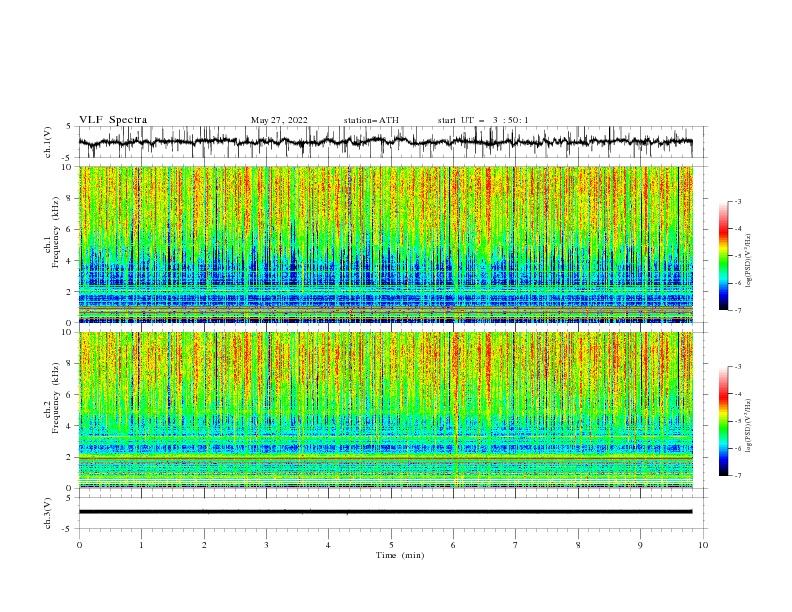The image size is (792, 612).
Task: Click the ch.2 frequency axis "10" tick label
Action: tap(68, 332)
